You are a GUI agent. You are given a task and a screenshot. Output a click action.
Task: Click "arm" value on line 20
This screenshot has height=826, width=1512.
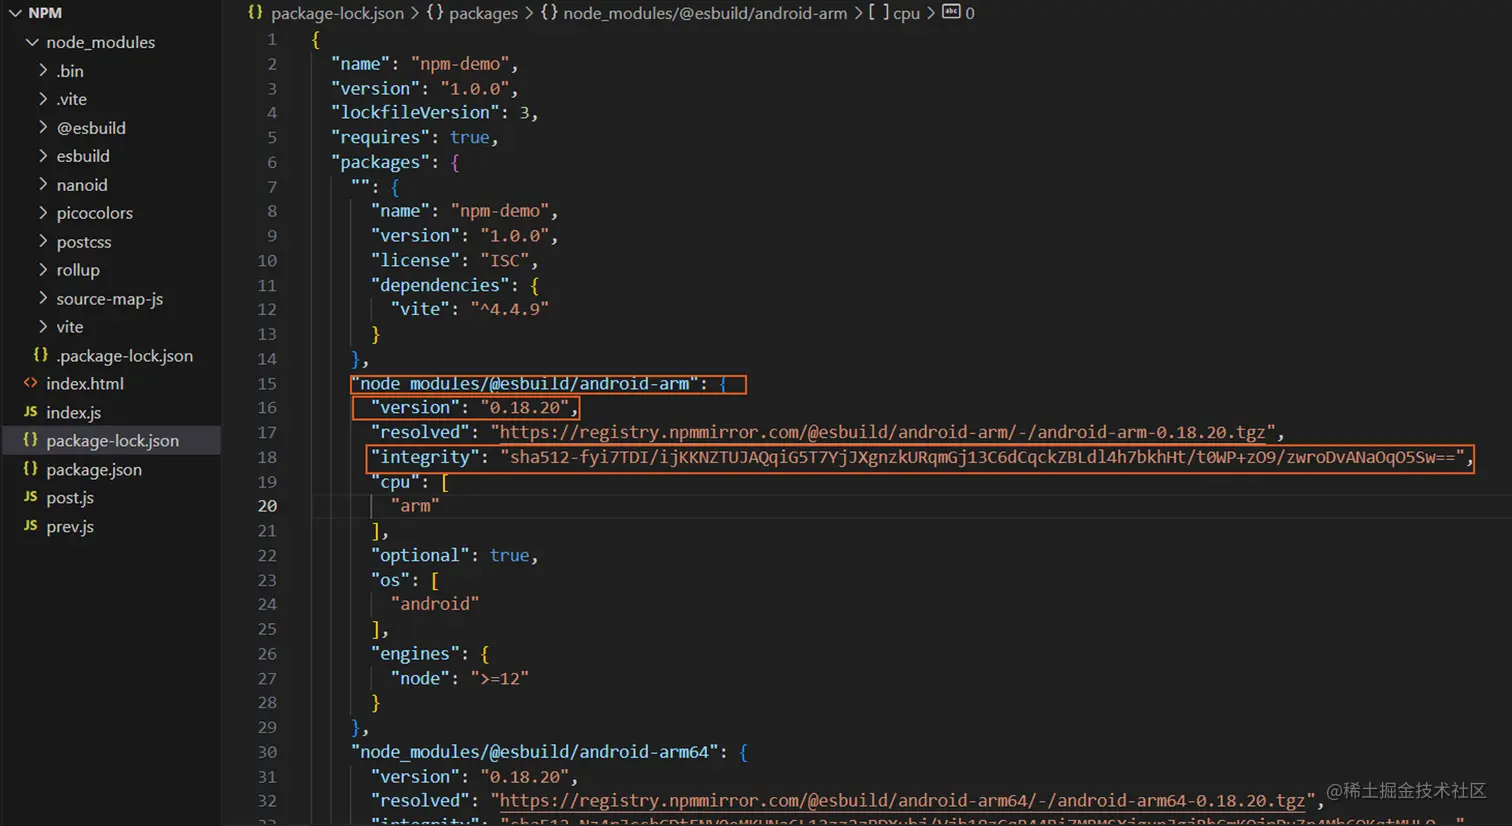(x=415, y=506)
